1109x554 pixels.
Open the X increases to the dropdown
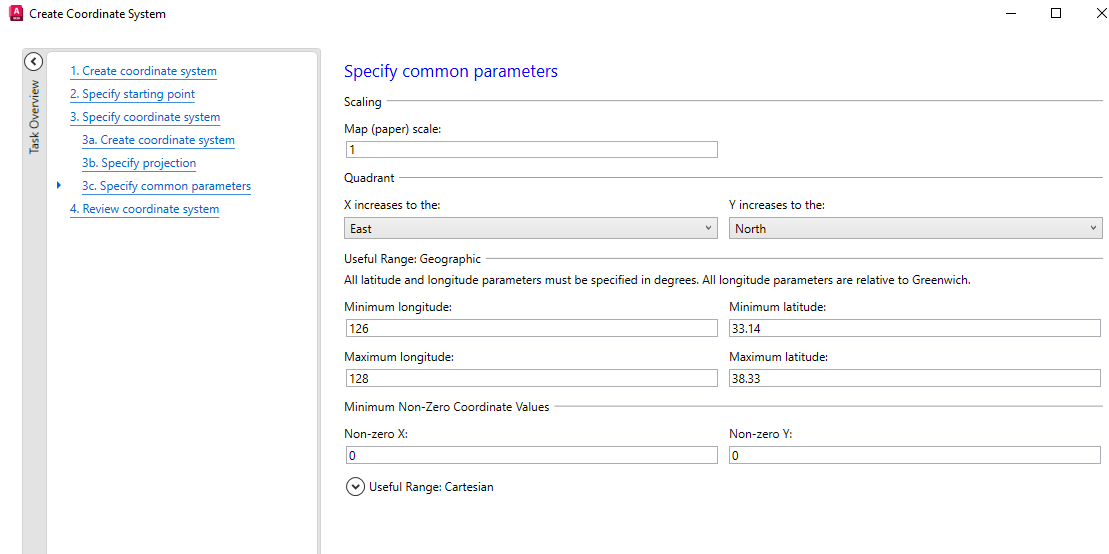coord(530,228)
